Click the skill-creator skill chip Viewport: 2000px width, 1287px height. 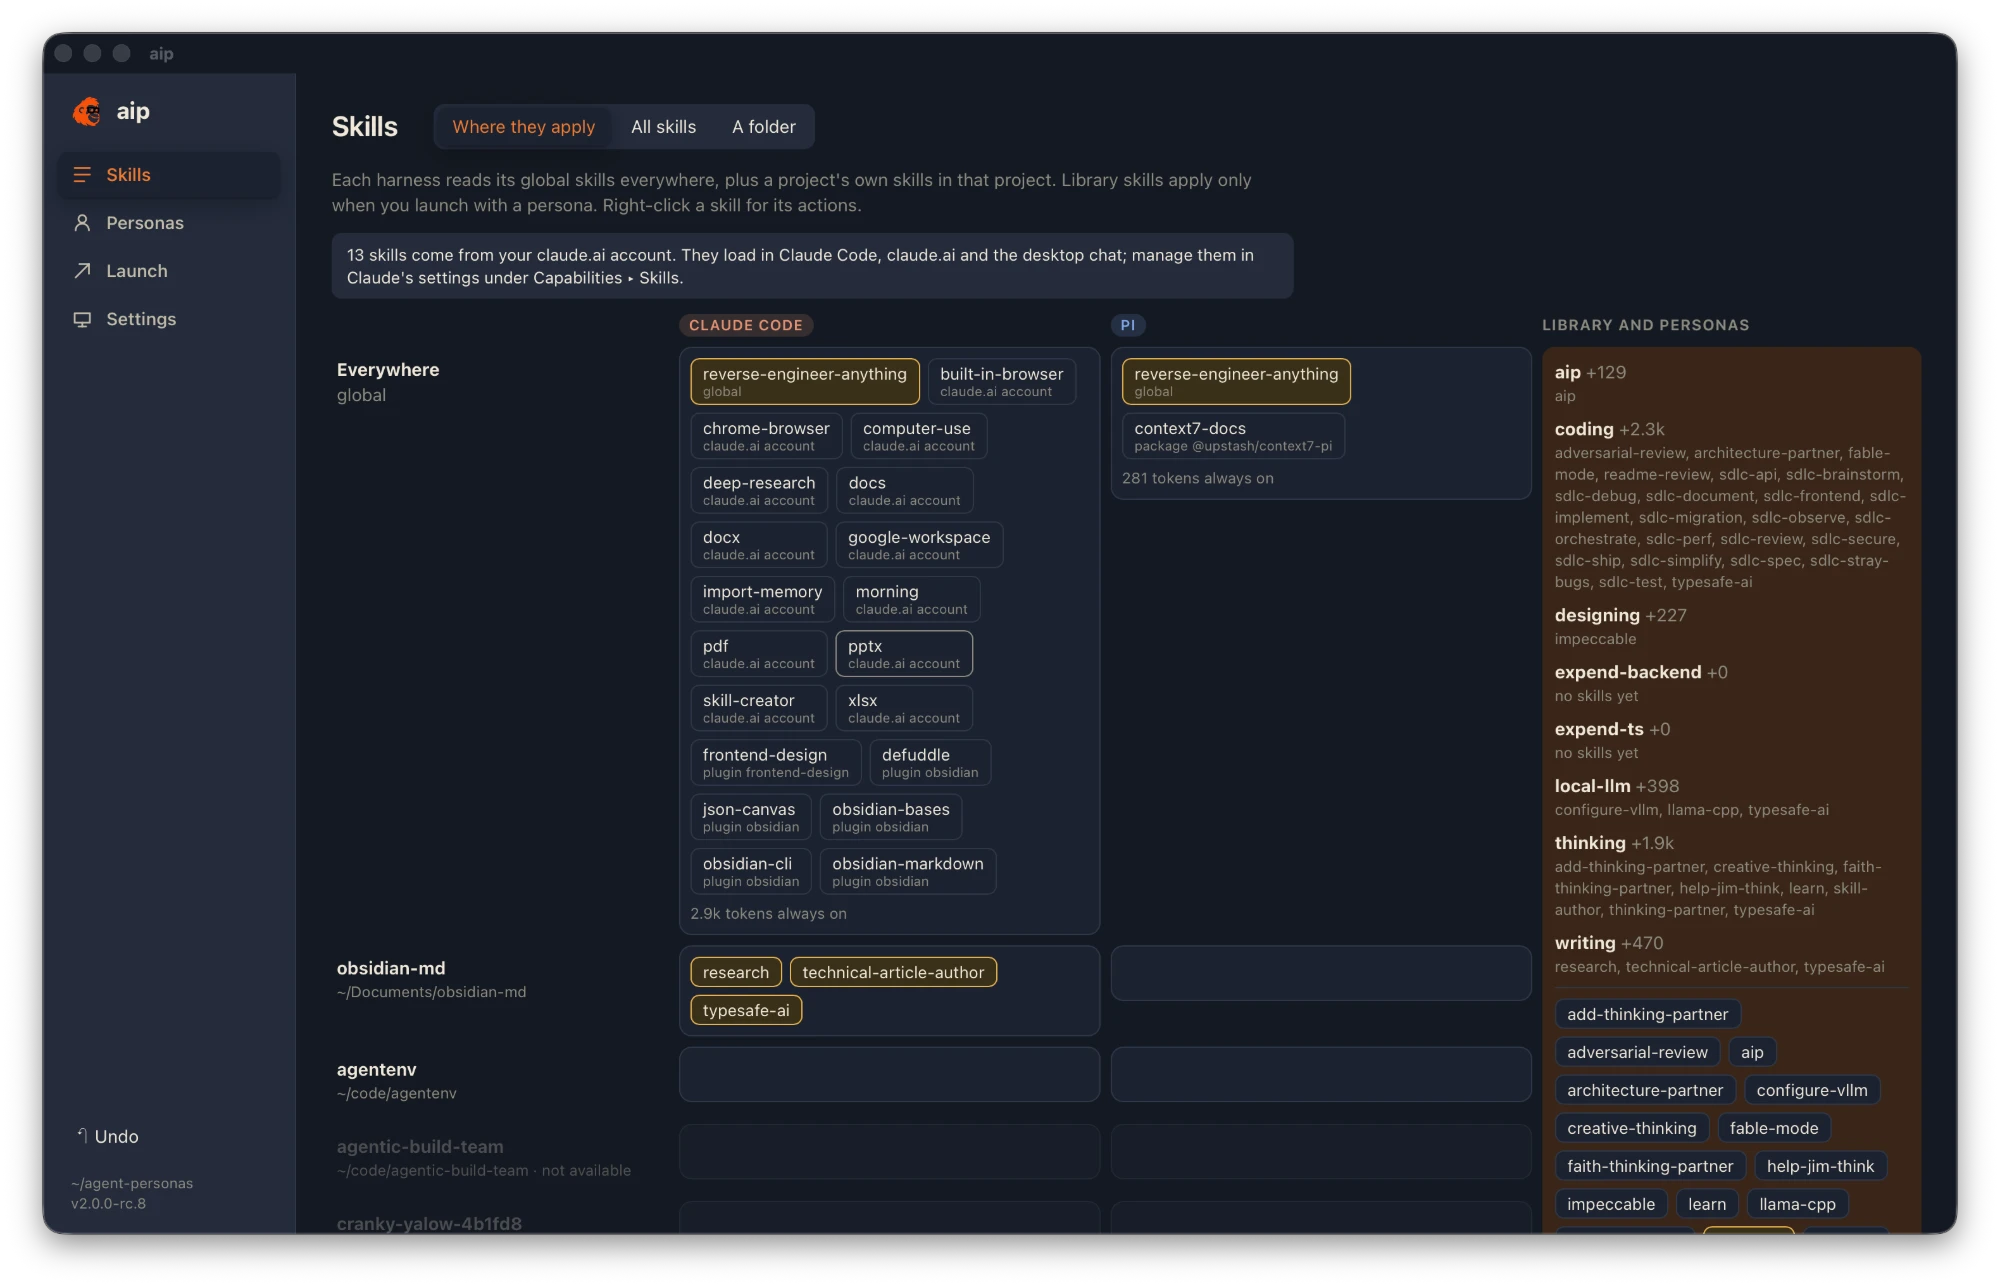click(759, 708)
